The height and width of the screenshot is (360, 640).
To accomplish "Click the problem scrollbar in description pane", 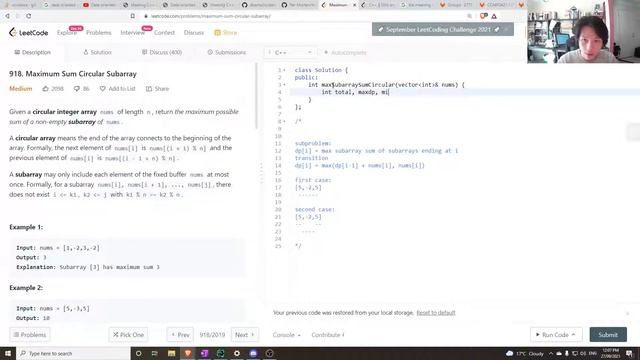I will 256,96.
